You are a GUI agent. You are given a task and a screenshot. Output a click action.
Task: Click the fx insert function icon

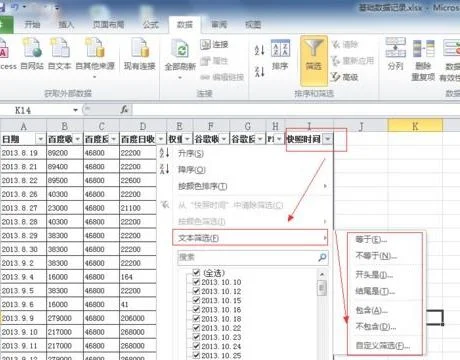[125, 109]
